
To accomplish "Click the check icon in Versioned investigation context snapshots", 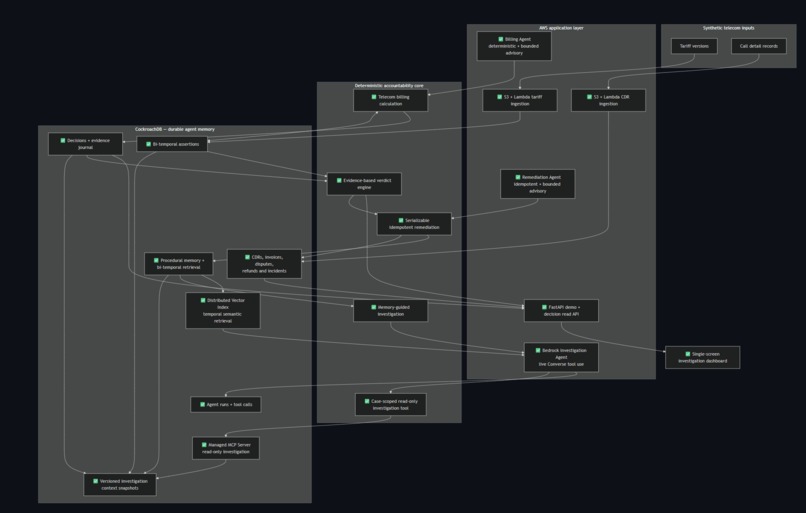I will tap(95, 482).
